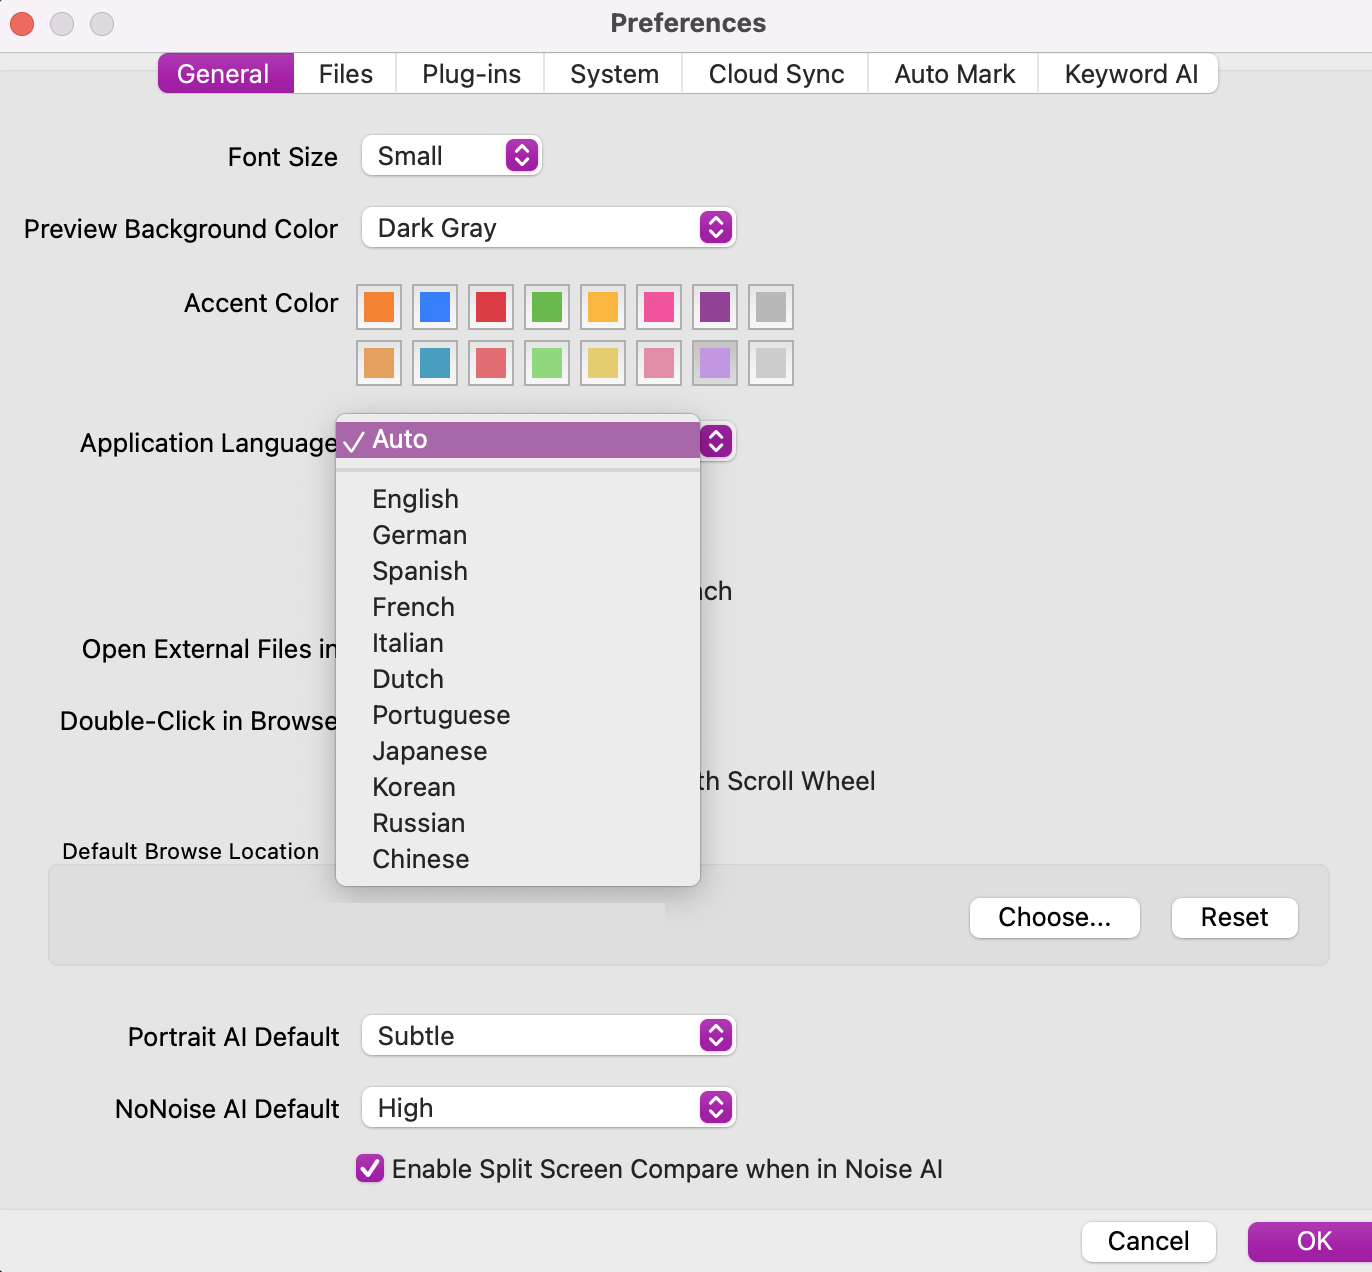
Task: Open NoNoise AI Default dropdown
Action: 548,1108
